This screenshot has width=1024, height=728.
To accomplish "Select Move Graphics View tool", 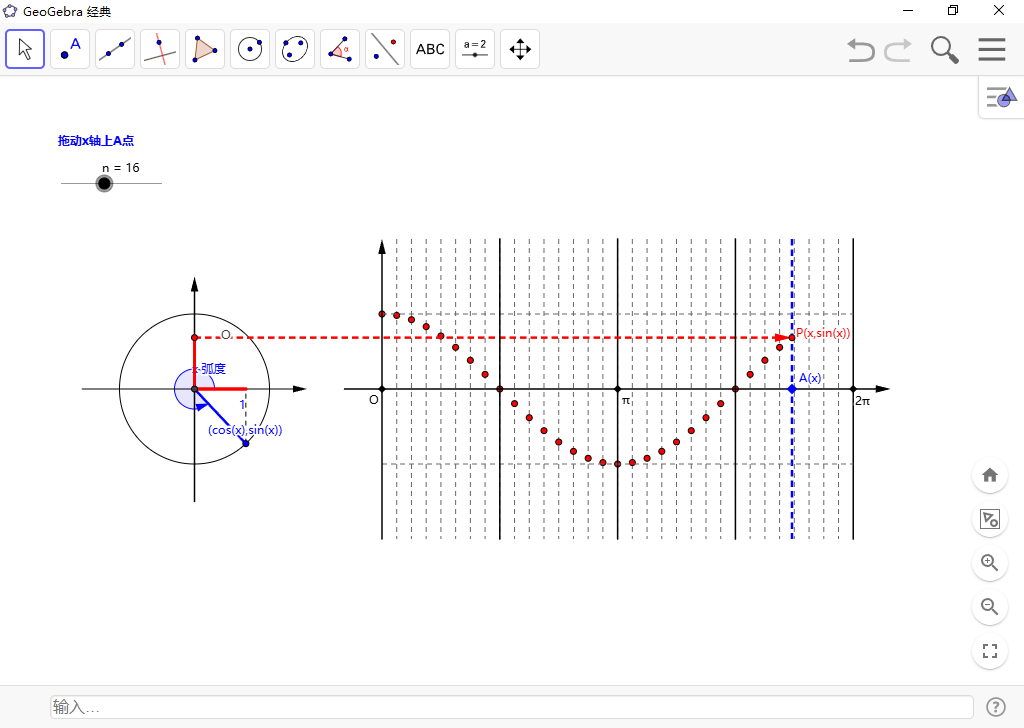I will pos(520,49).
